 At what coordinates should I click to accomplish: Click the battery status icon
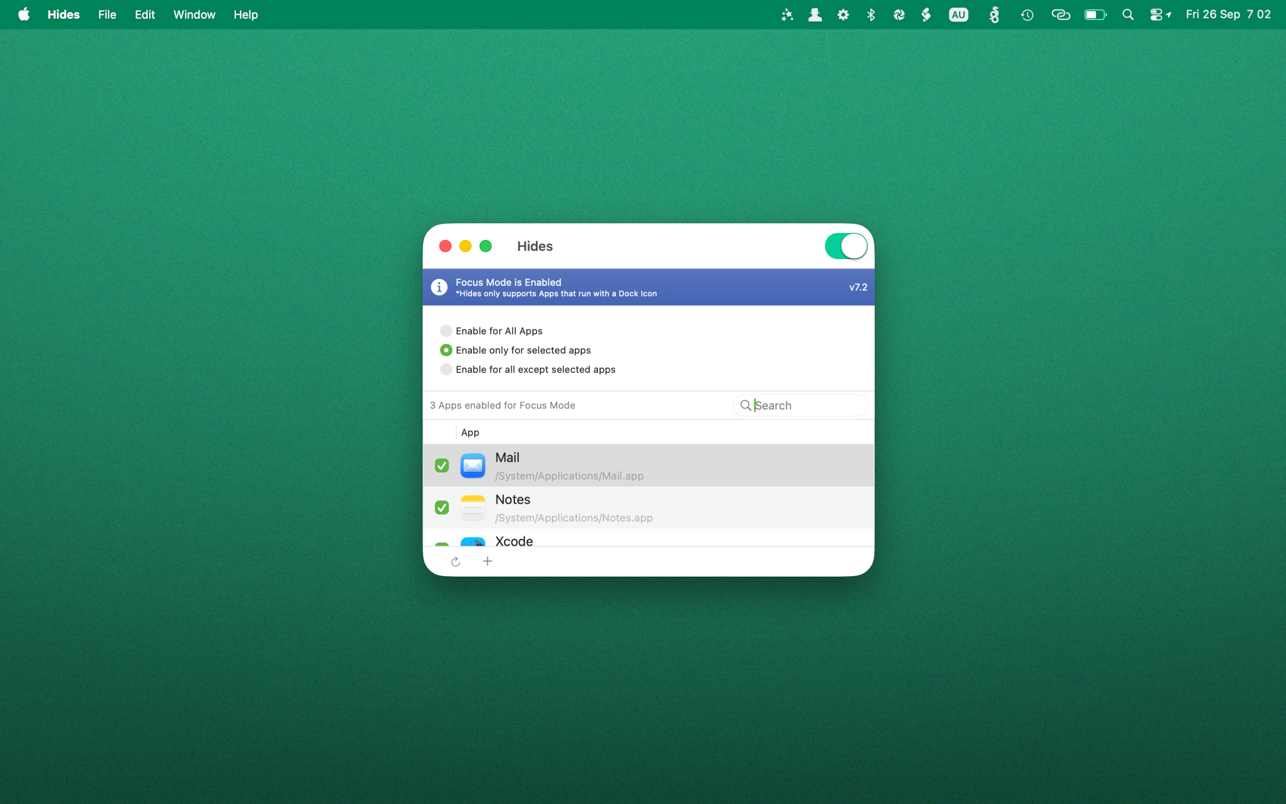[x=1096, y=15]
